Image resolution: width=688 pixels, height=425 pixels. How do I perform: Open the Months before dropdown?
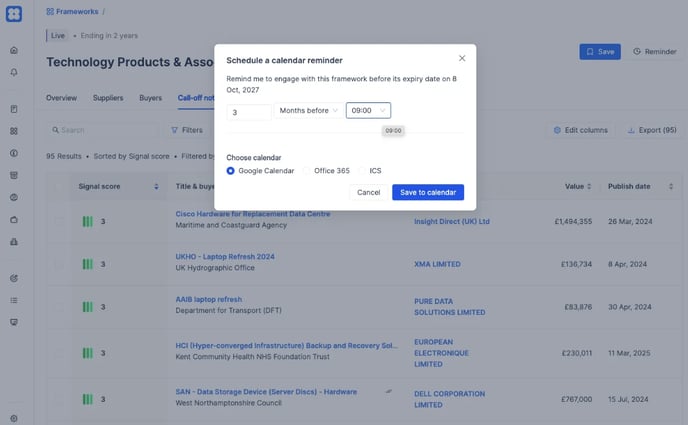[308, 111]
